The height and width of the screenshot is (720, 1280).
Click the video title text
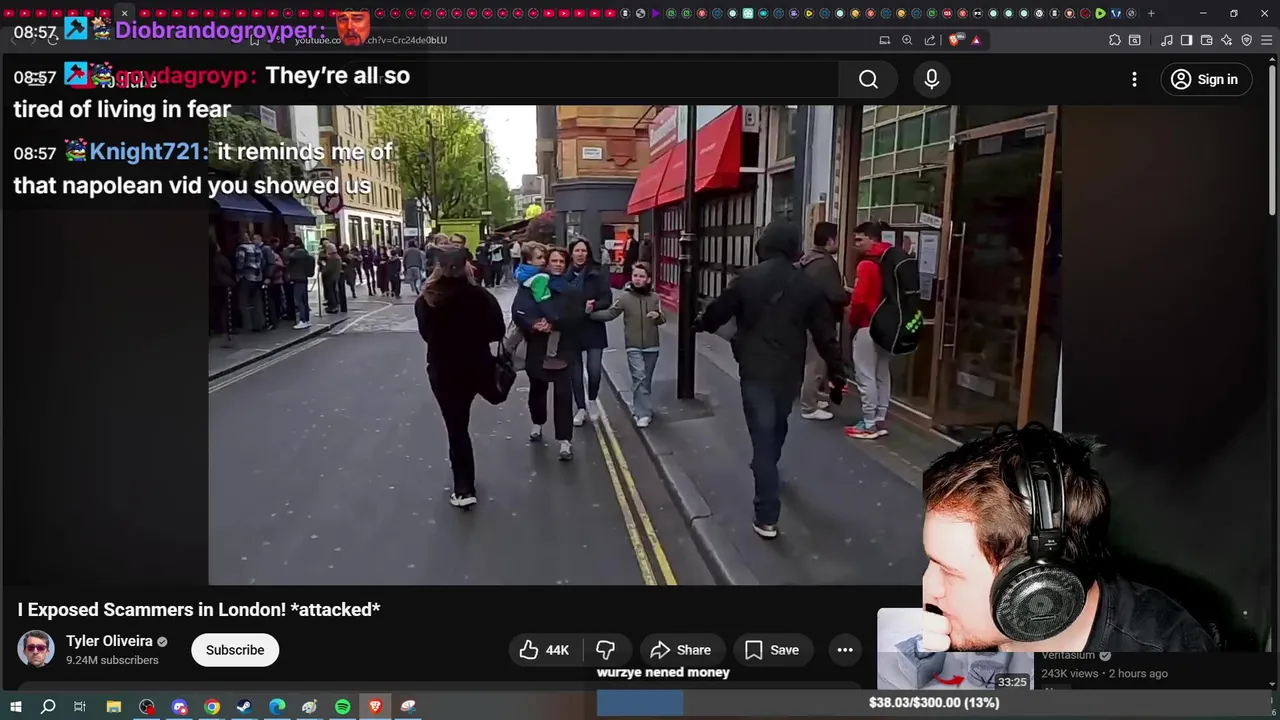199,609
